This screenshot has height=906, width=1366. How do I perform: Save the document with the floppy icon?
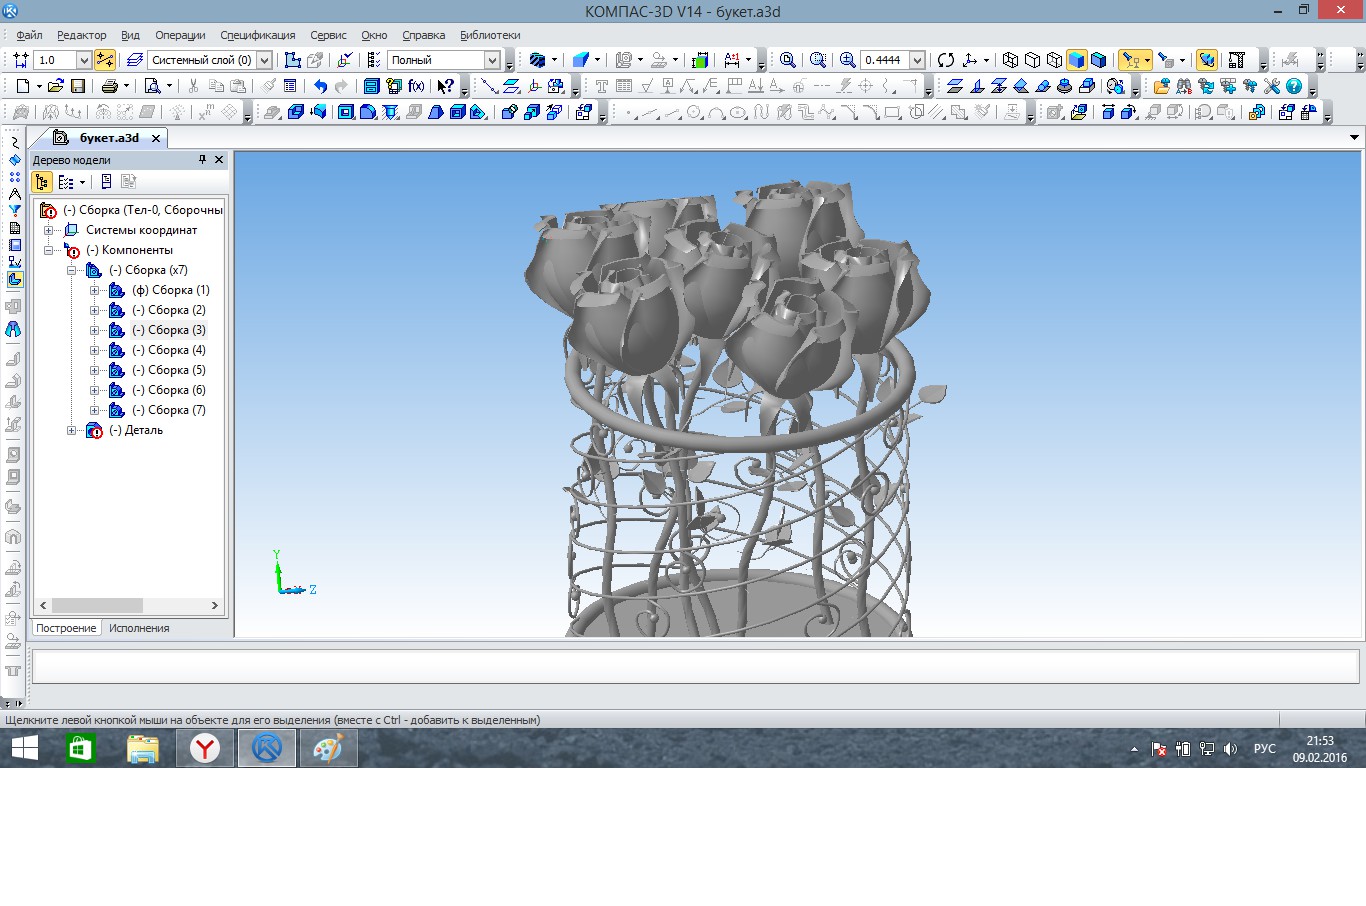coord(78,86)
